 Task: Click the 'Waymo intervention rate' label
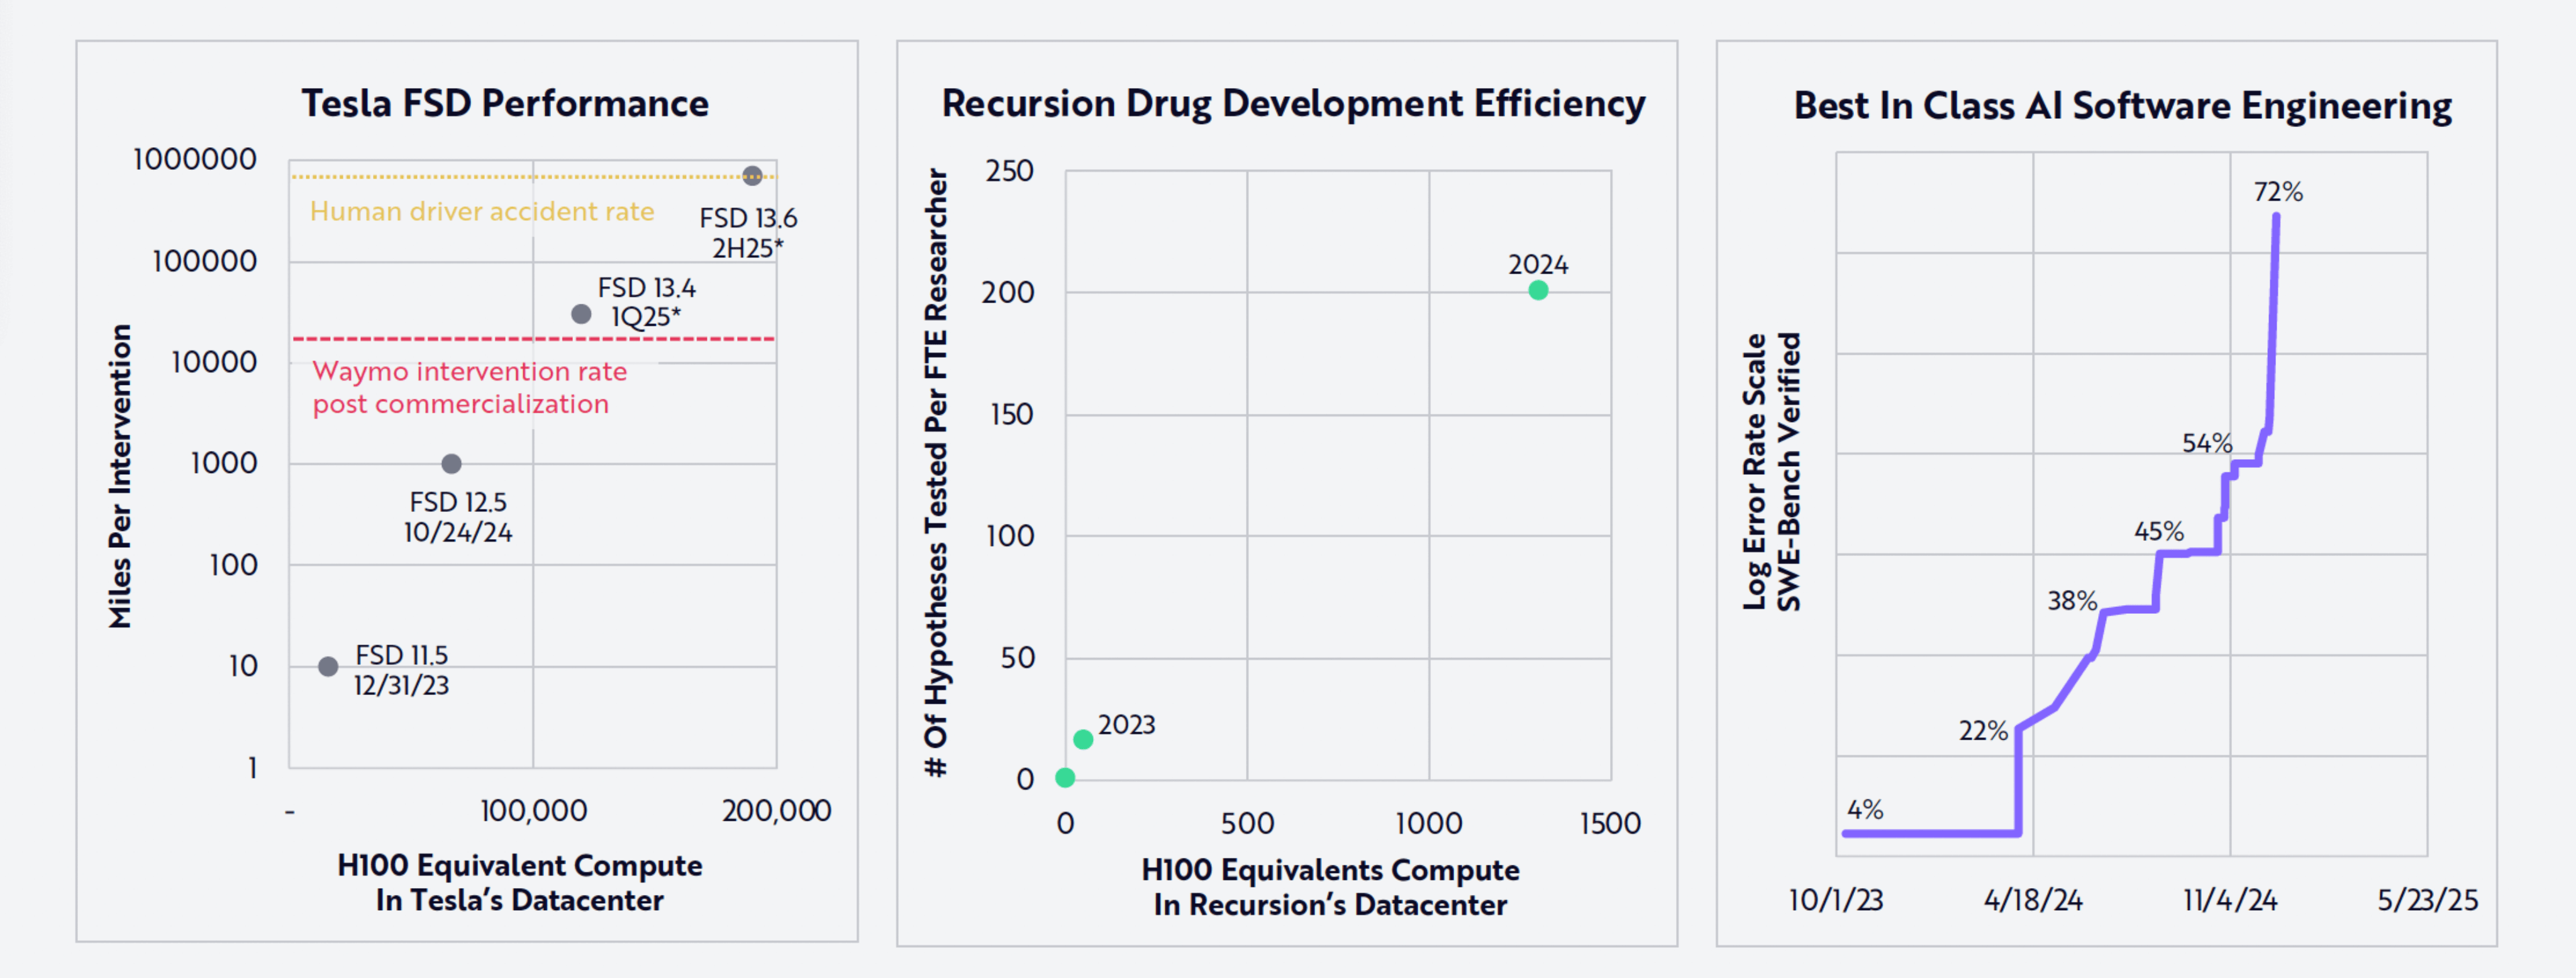coord(470,388)
